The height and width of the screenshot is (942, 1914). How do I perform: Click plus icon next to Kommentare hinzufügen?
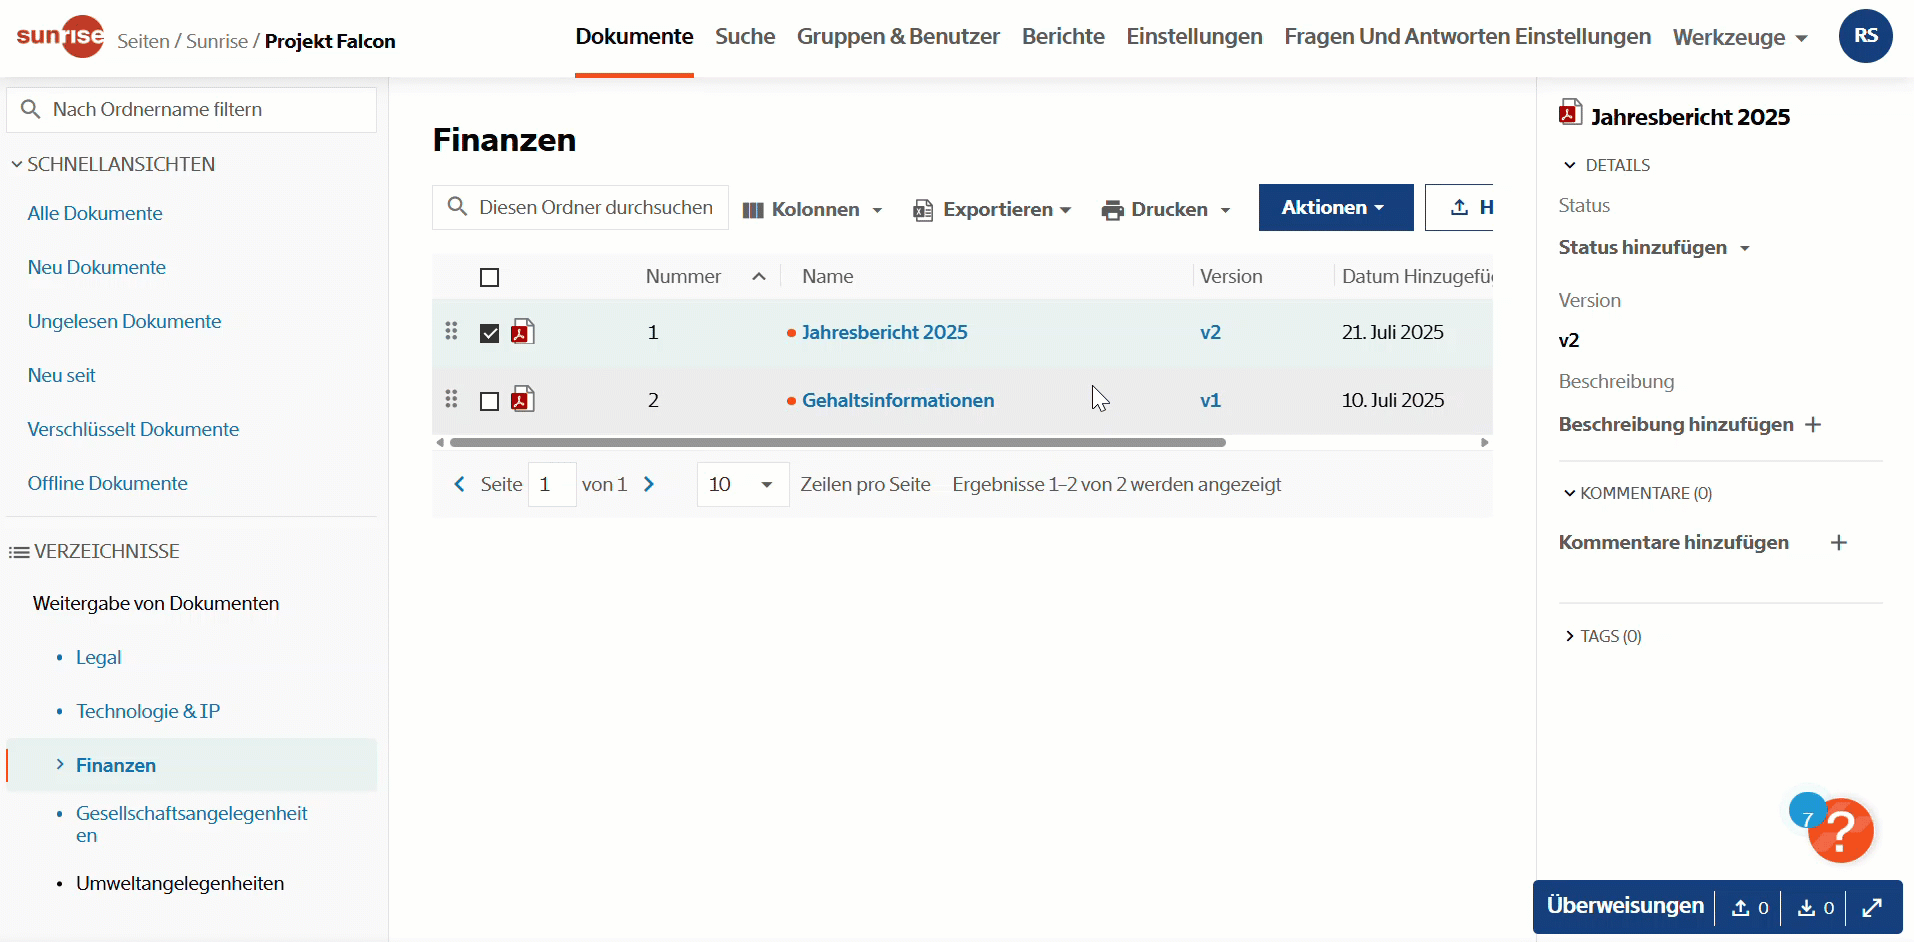pos(1838,543)
